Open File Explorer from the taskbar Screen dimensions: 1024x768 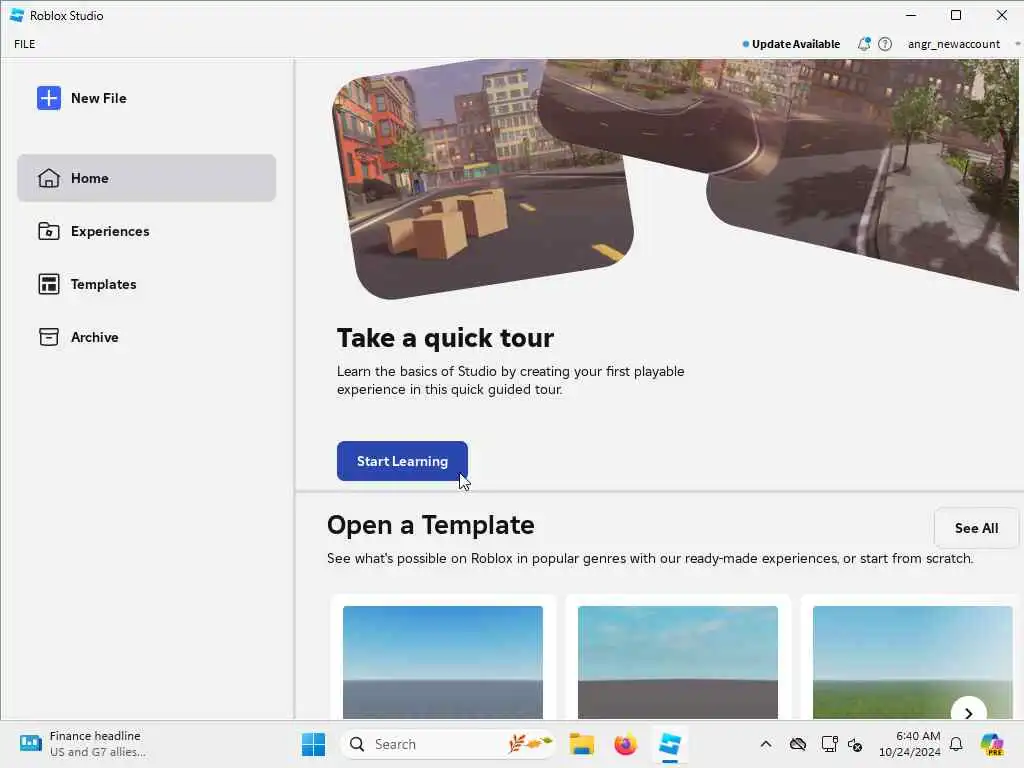(581, 744)
